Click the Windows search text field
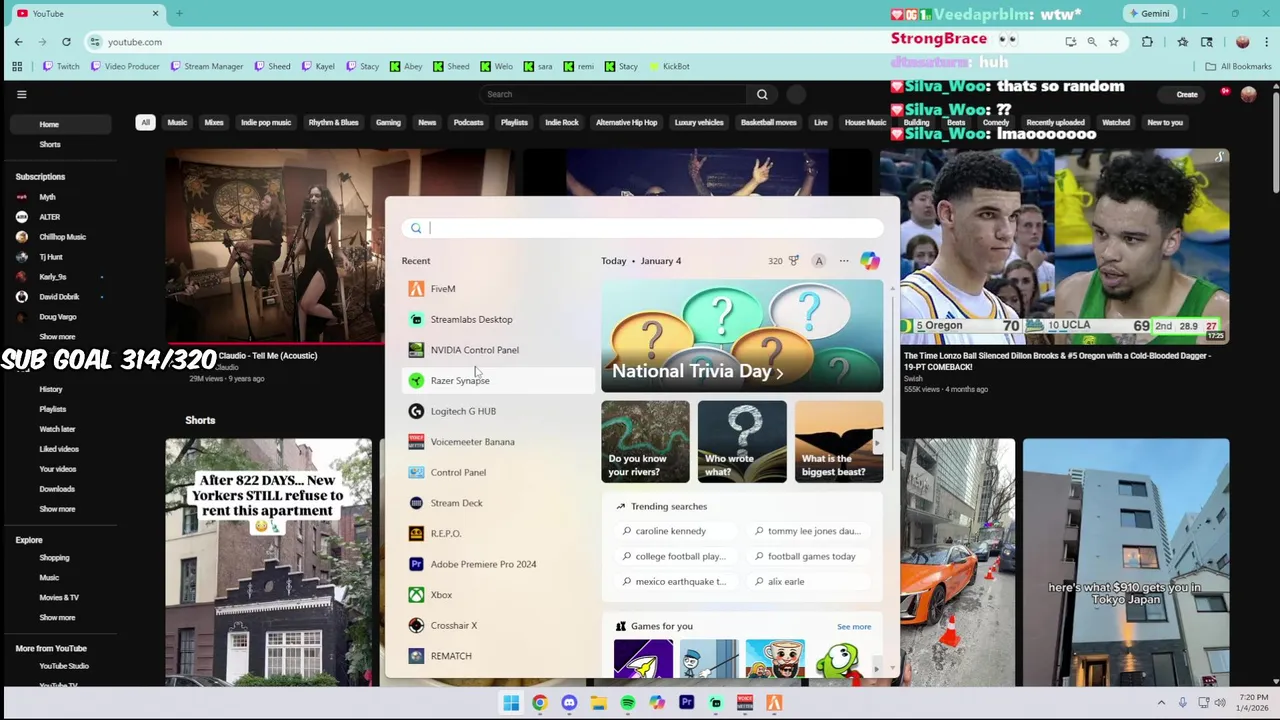Screen dimensions: 1280x720 tap(643, 228)
